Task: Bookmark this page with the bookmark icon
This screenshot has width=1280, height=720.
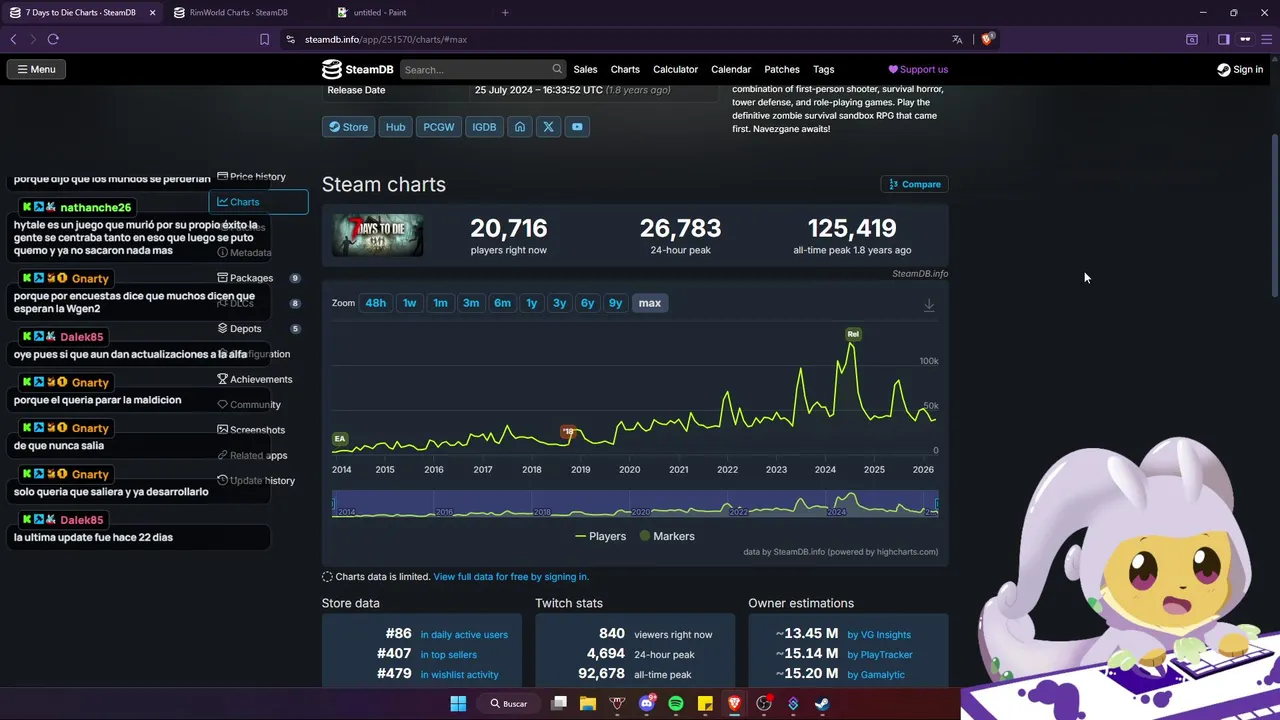Action: [264, 39]
